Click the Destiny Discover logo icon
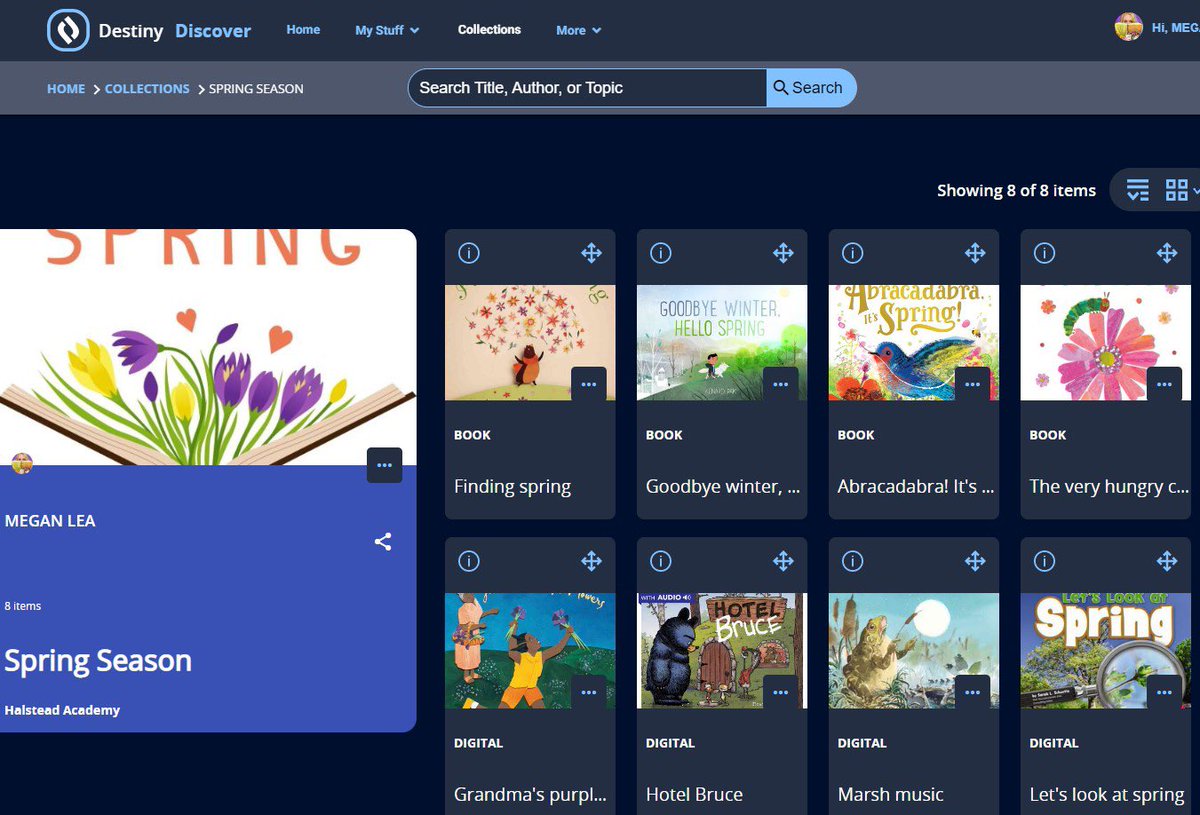This screenshot has width=1200, height=815. pos(68,30)
